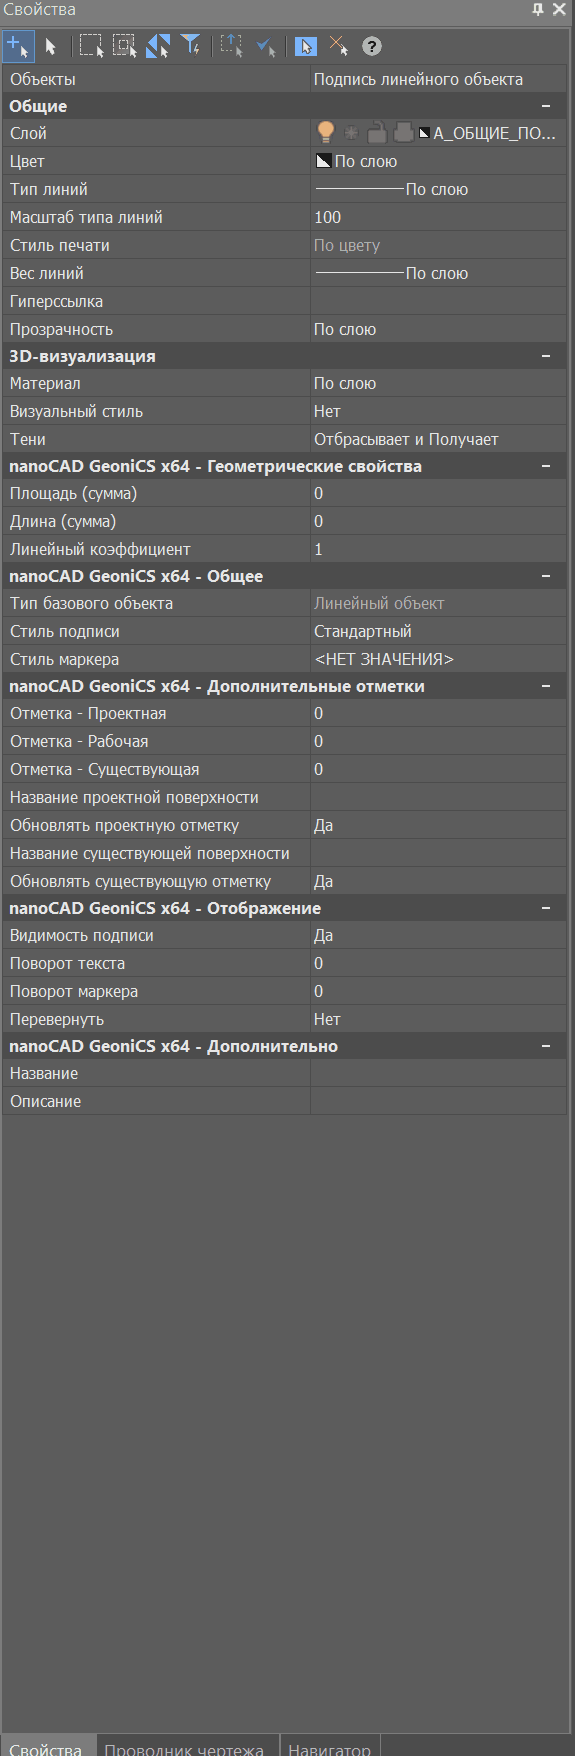Switch to the Навигатор tab

pos(330,1746)
